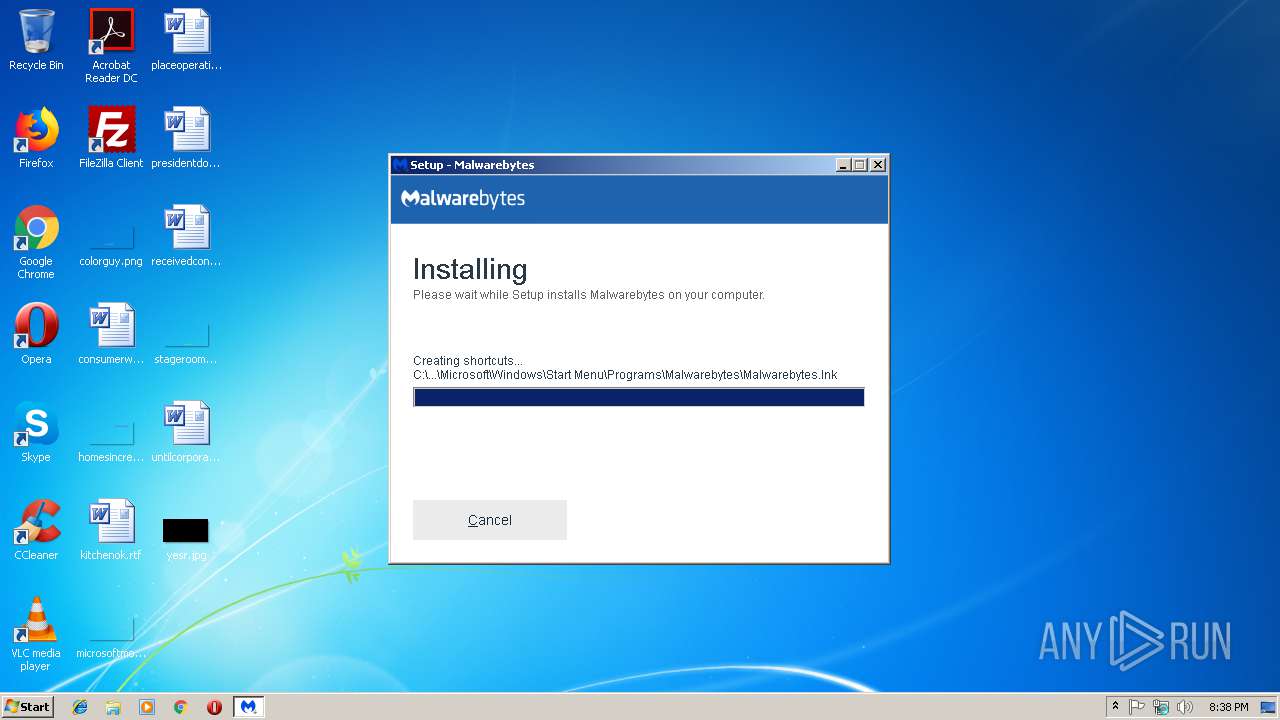The height and width of the screenshot is (720, 1280).
Task: Select the kitchenok.rtf document icon
Action: [x=111, y=530]
